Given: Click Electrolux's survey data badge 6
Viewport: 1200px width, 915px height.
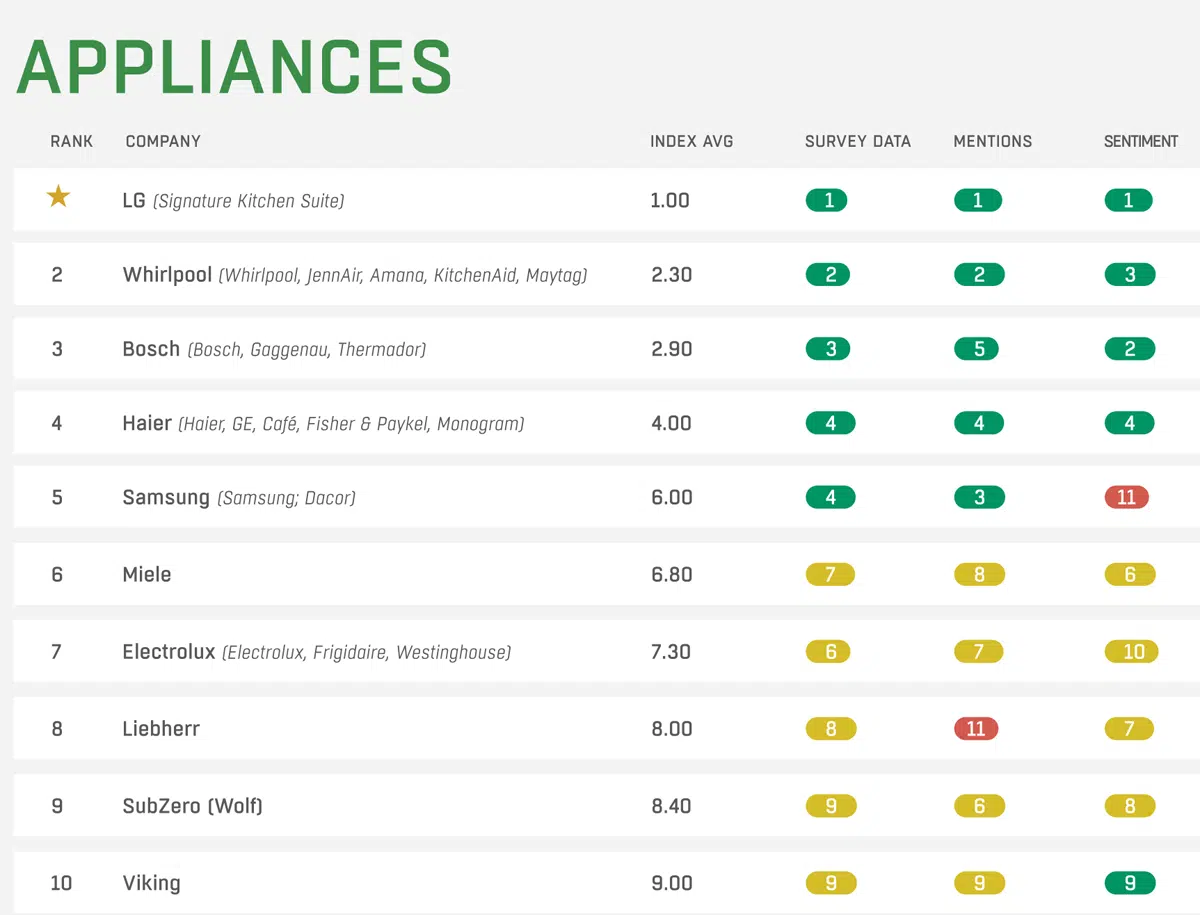Looking at the screenshot, I should [829, 652].
